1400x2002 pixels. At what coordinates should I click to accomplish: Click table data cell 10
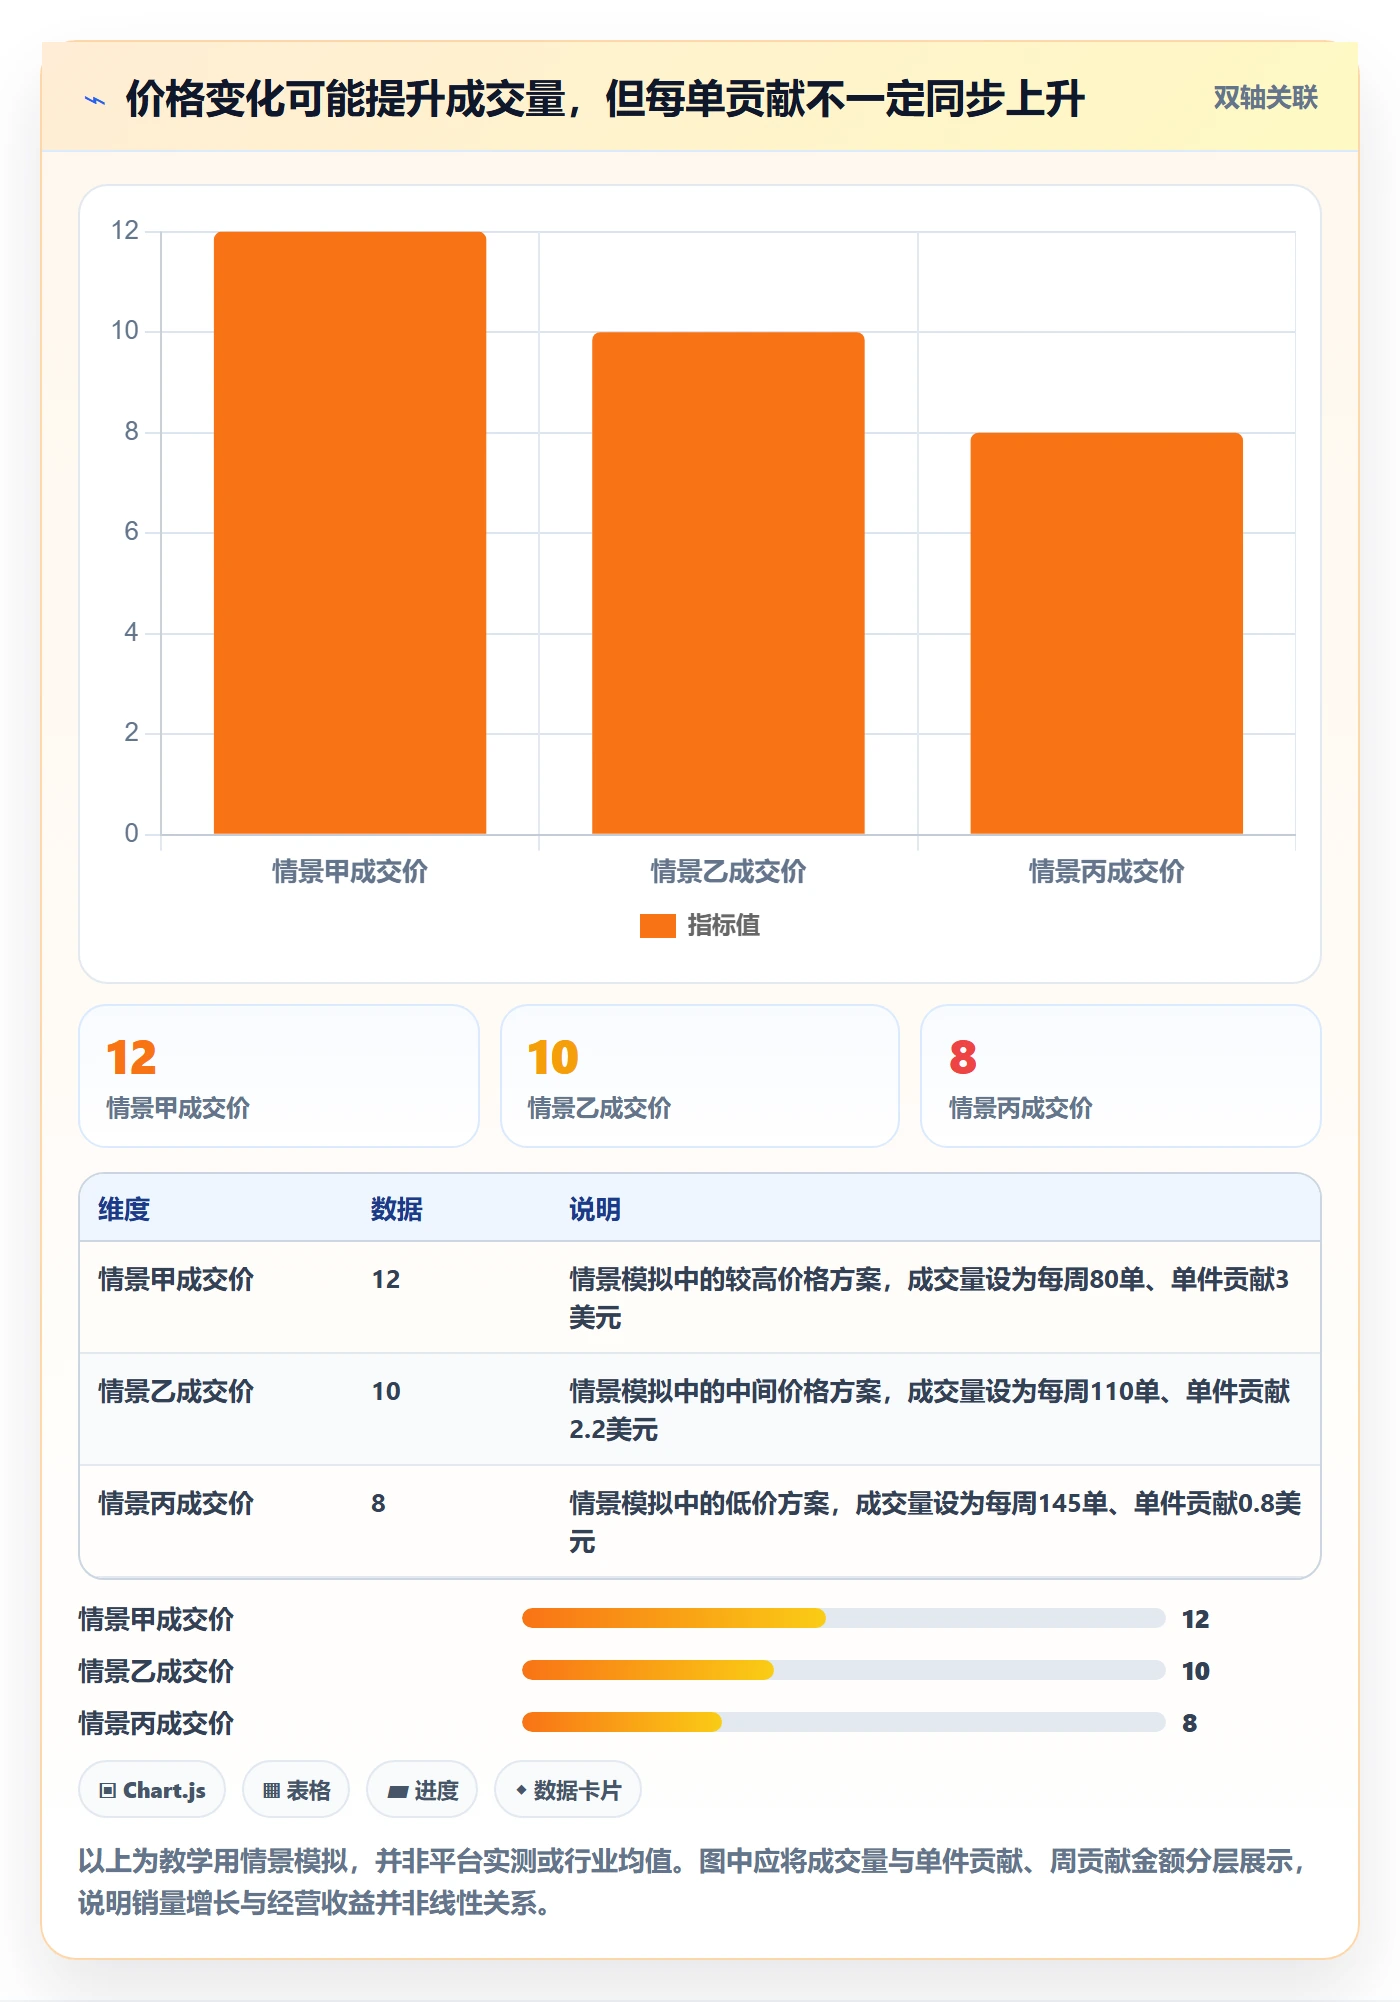point(386,1391)
